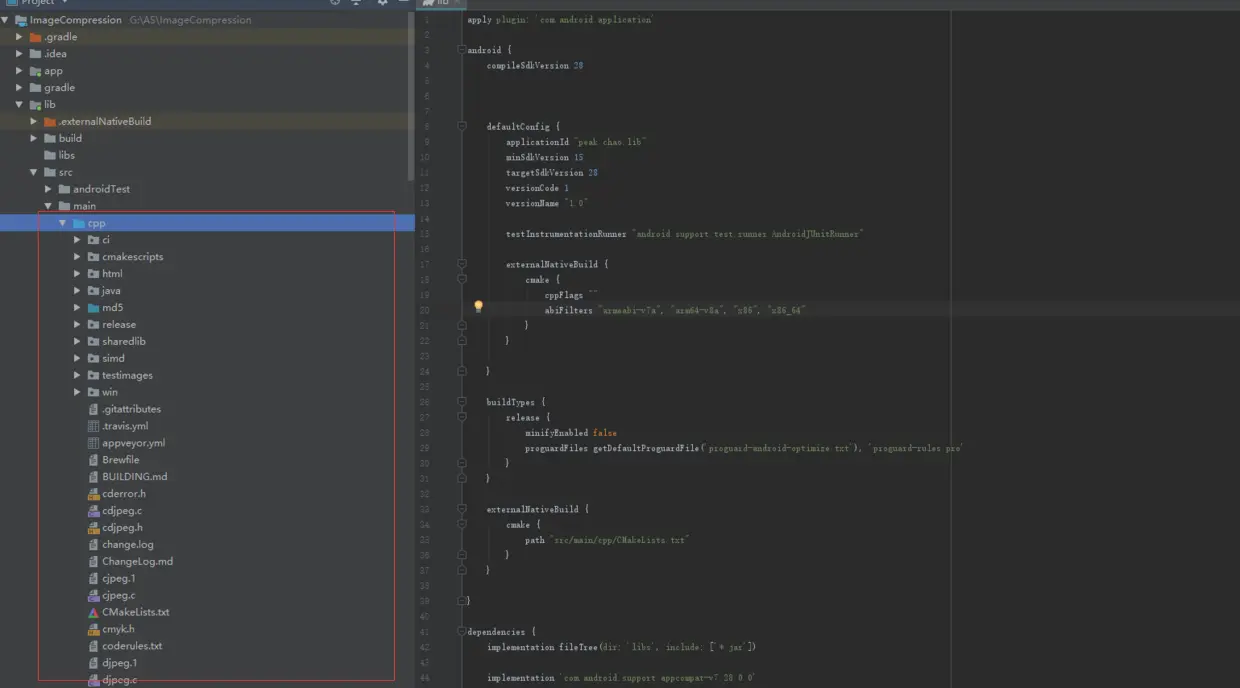The width and height of the screenshot is (1240, 688).
Task: Collapse the main folder arrow
Action: tap(48, 206)
